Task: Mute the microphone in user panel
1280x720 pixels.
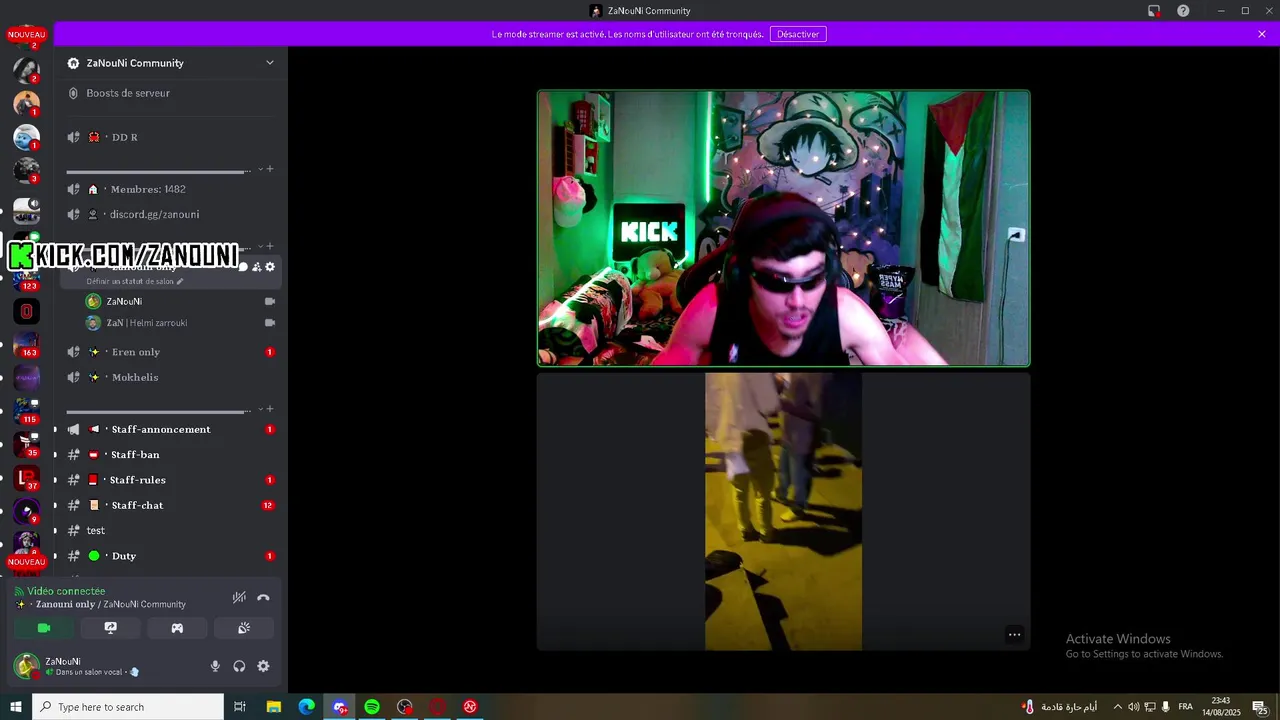Action: pos(215,666)
